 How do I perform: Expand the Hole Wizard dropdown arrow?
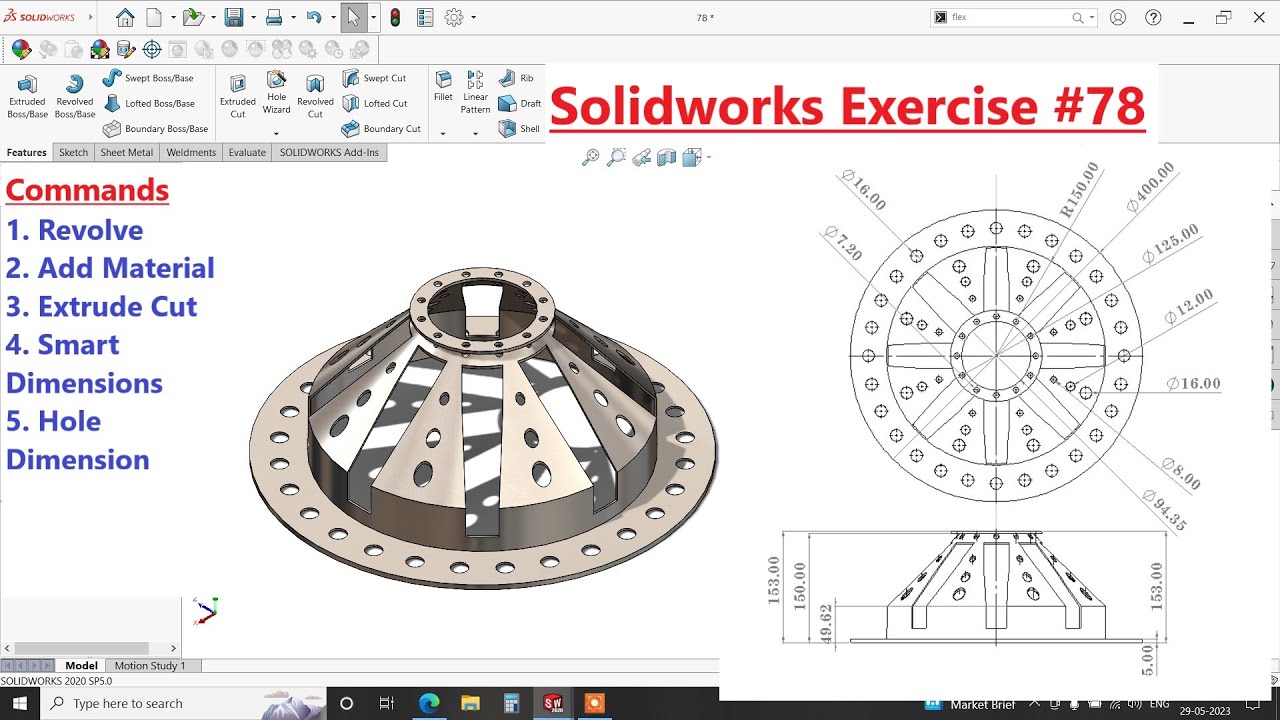coord(276,133)
